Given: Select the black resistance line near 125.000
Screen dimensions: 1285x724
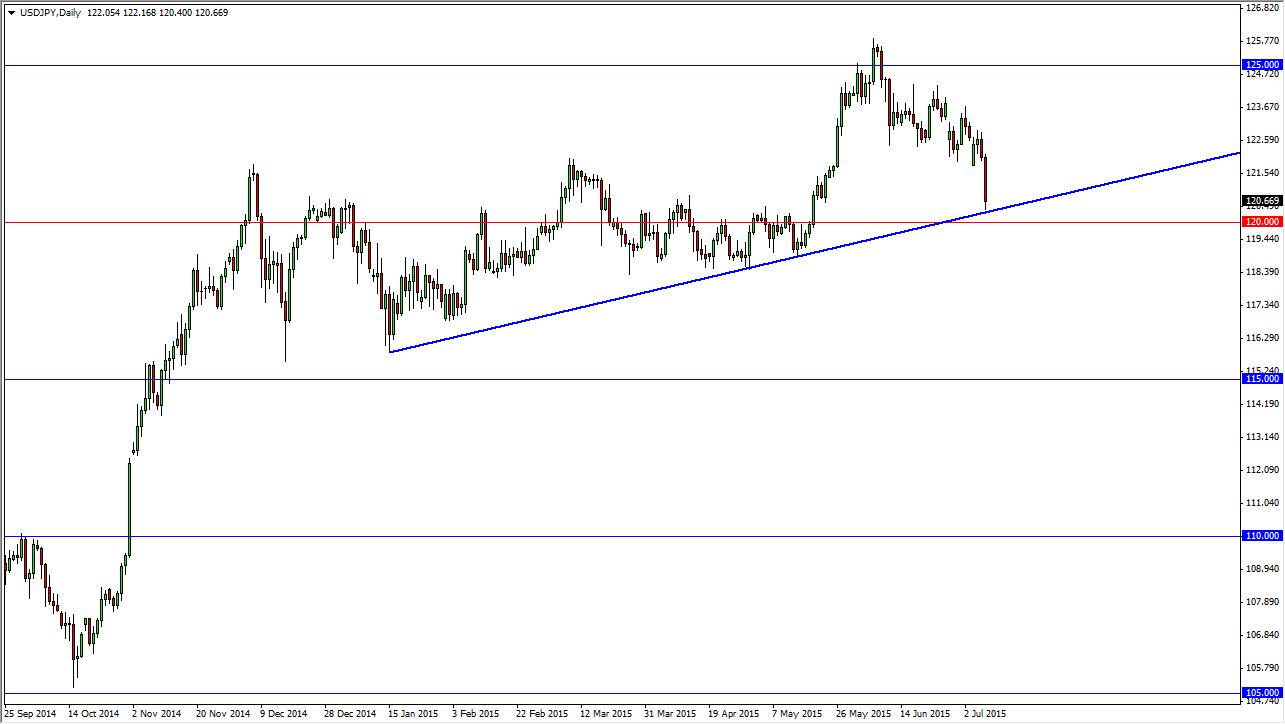Looking at the screenshot, I should (600, 64).
